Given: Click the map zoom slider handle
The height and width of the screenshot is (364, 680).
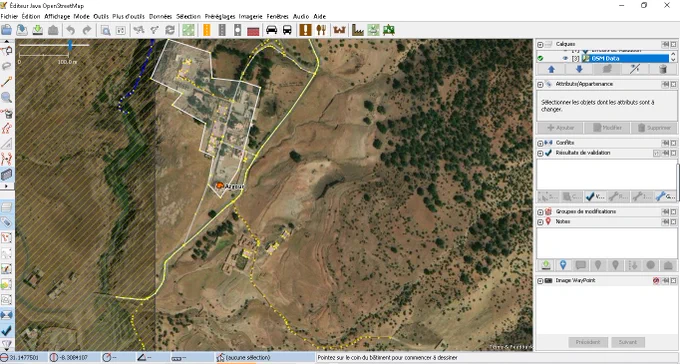Looking at the screenshot, I should click(70, 45).
